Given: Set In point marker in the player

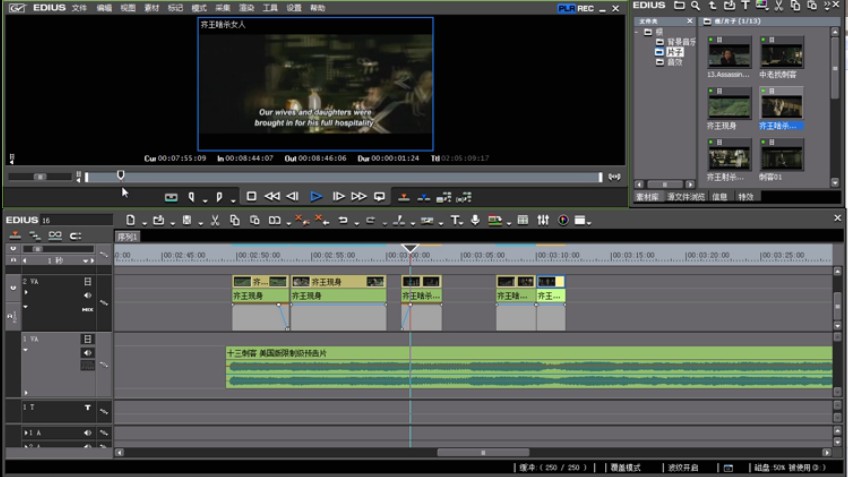Looking at the screenshot, I should click(x=191, y=197).
